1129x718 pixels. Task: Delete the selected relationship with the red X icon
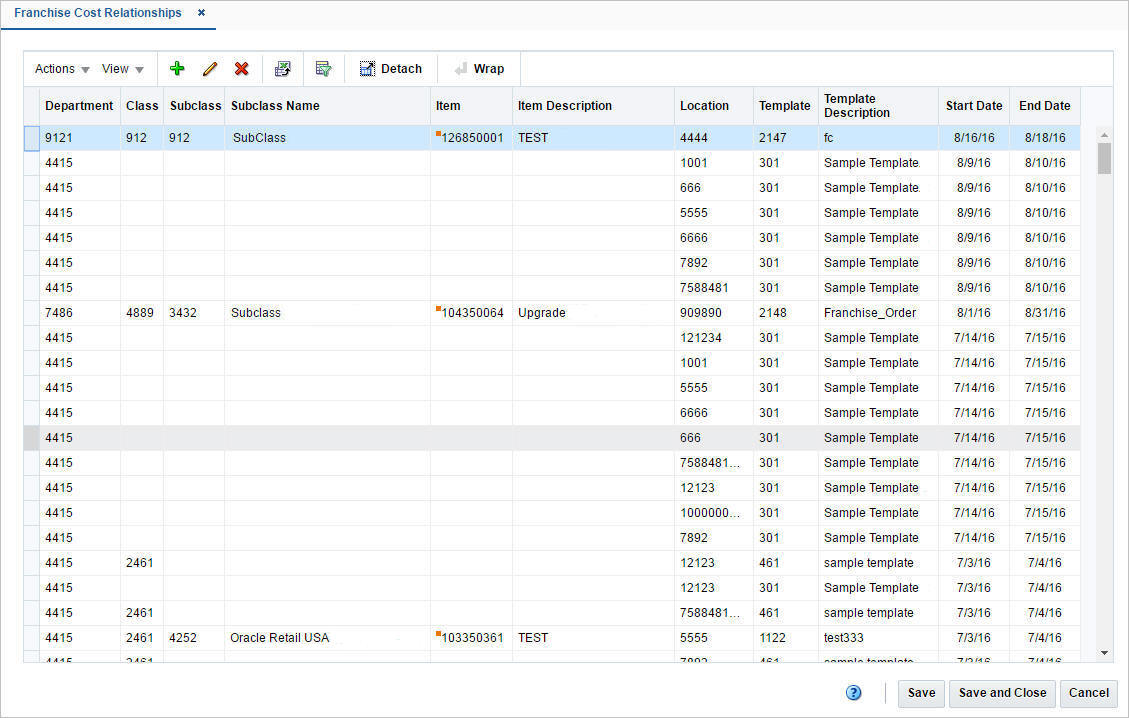pyautogui.click(x=241, y=68)
